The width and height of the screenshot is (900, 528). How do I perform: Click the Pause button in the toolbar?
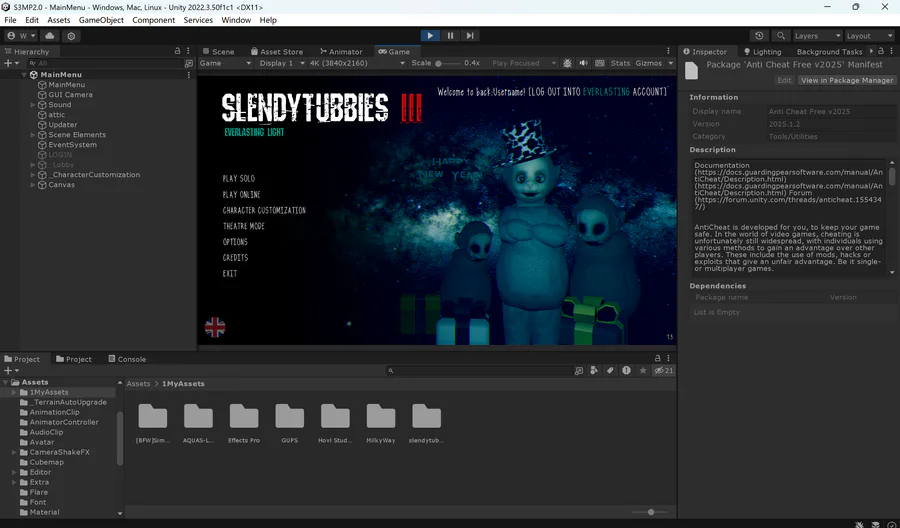click(450, 36)
